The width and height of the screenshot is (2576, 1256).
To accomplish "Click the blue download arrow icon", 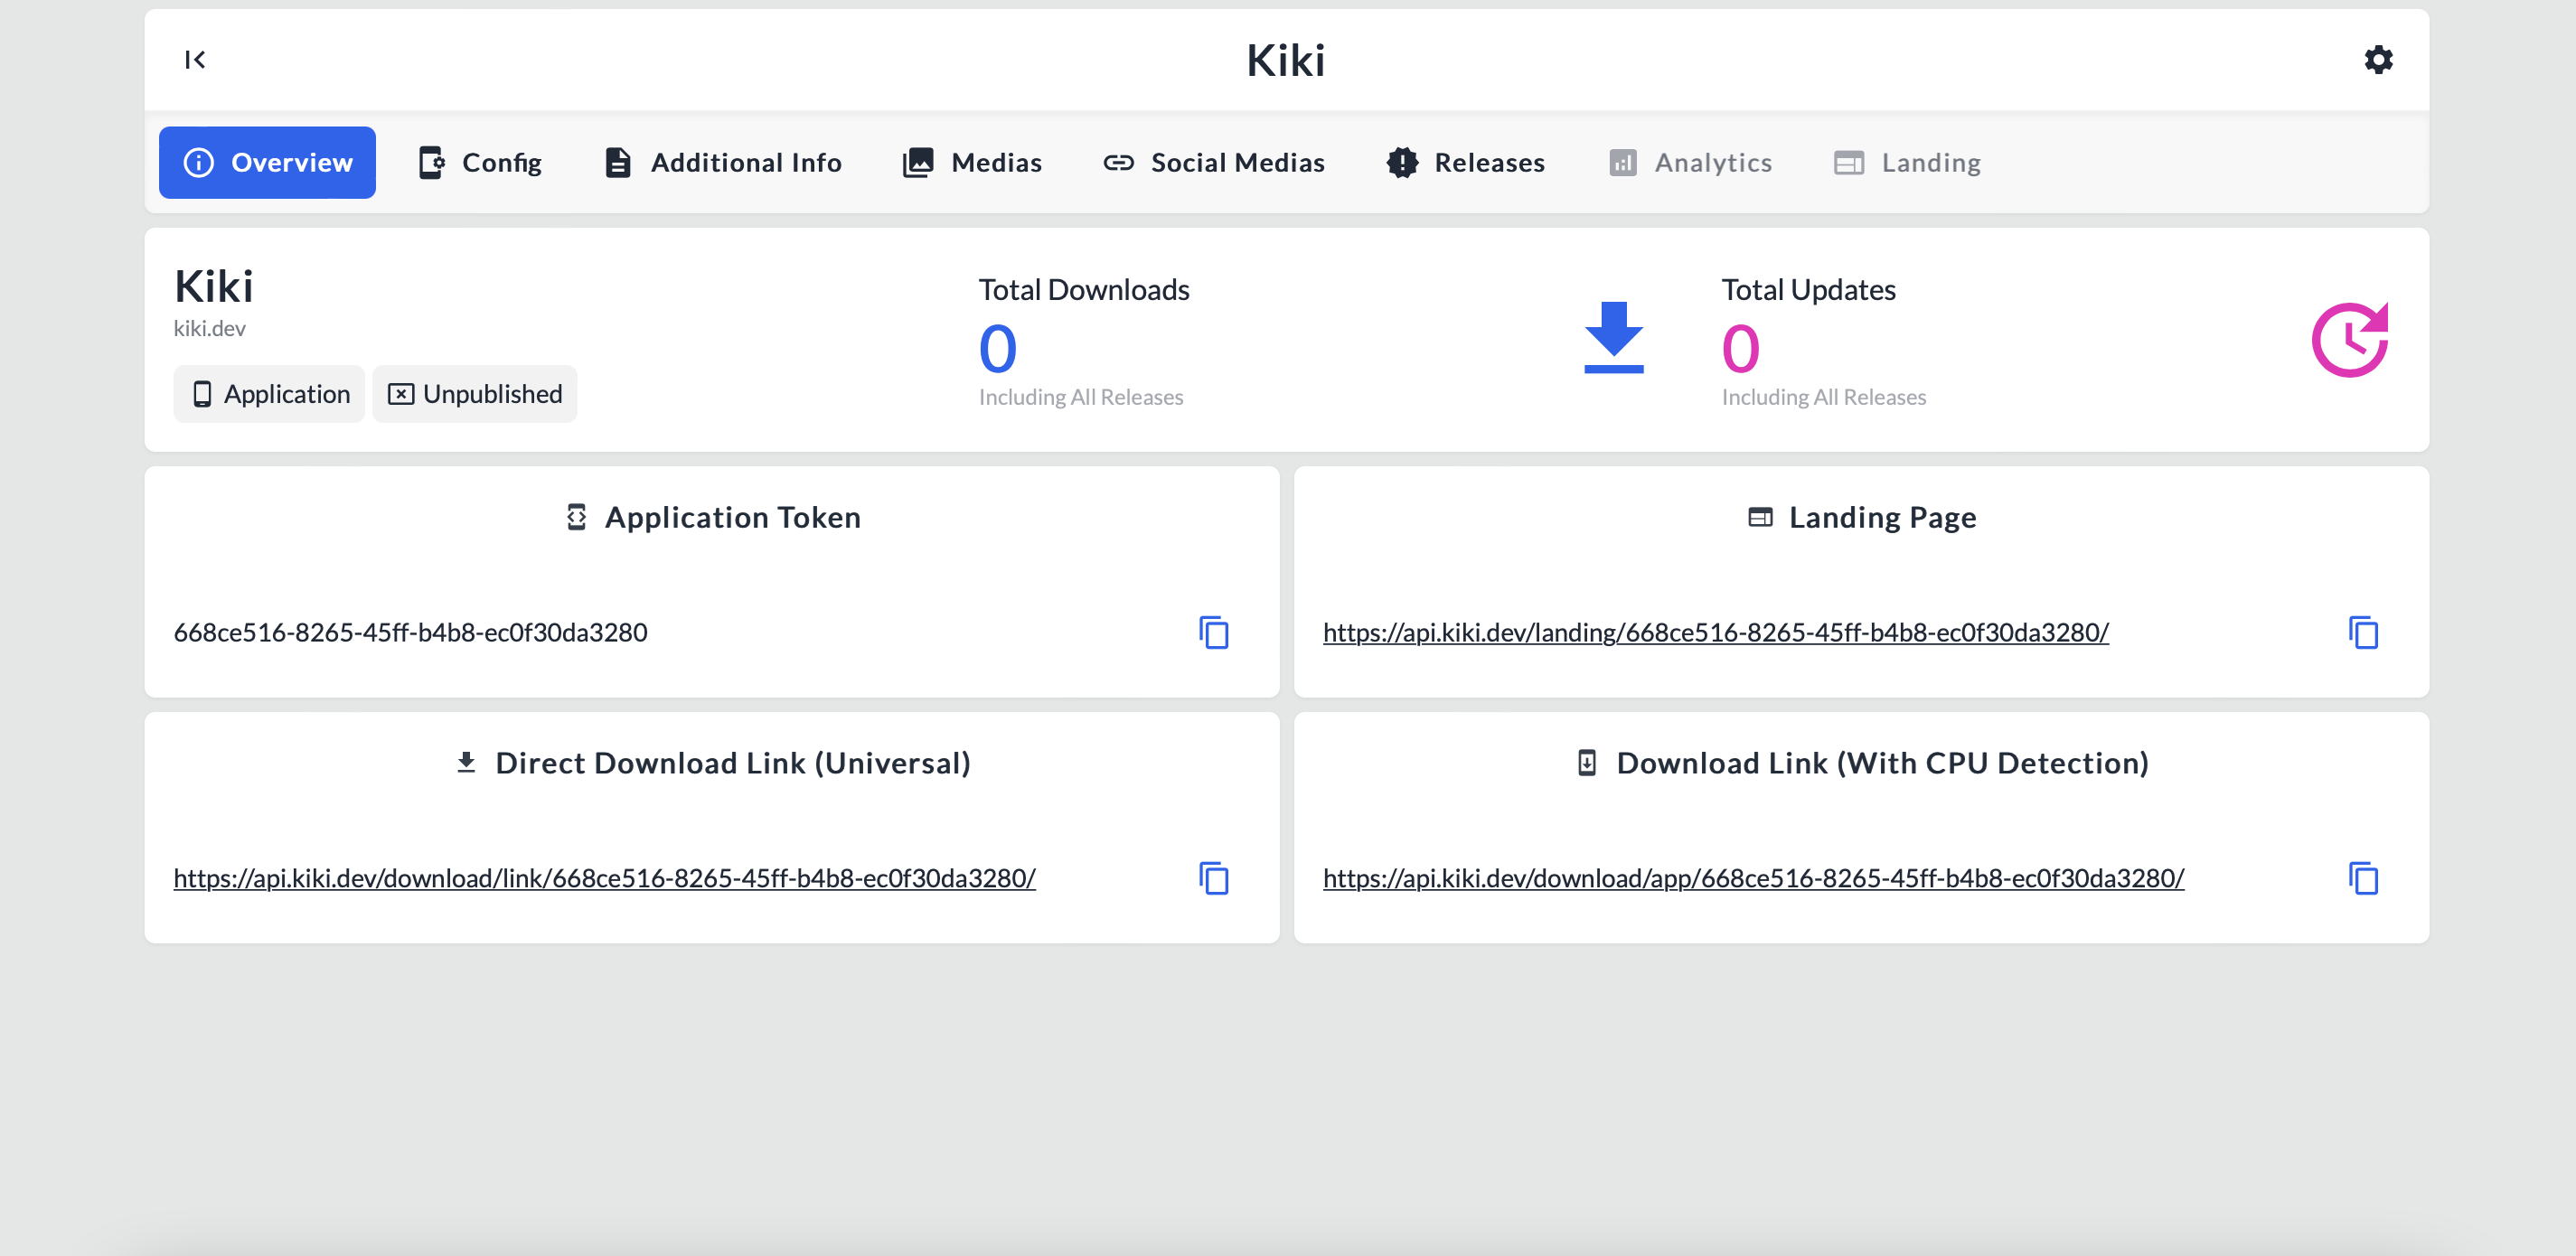I will [1613, 338].
